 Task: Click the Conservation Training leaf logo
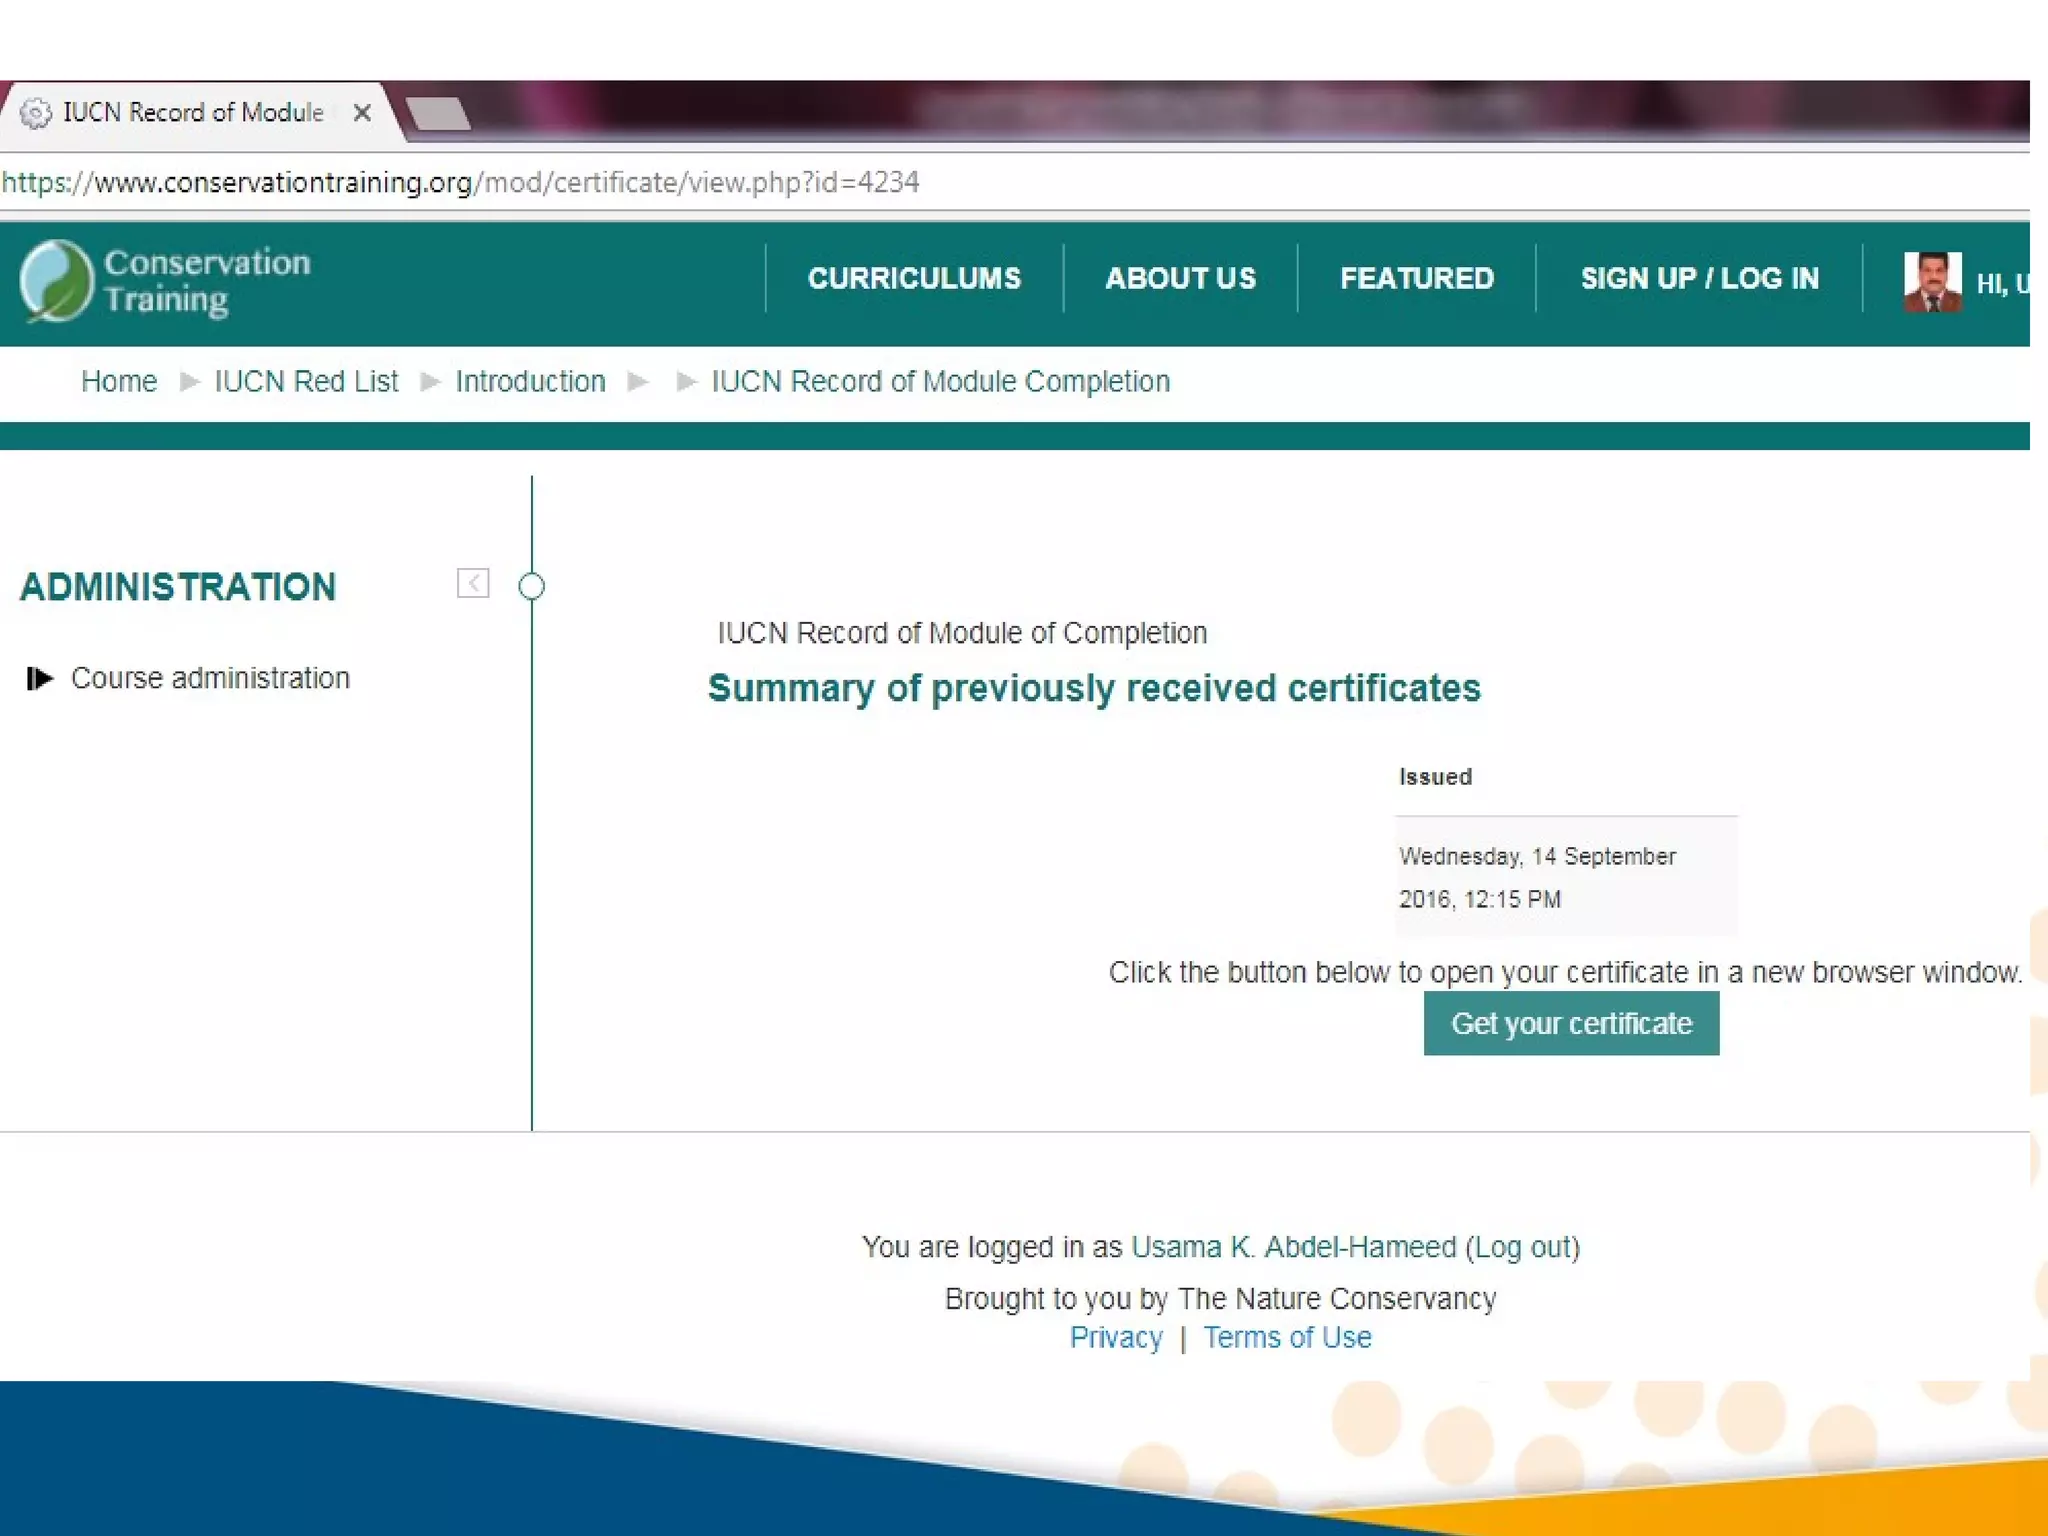(56, 281)
